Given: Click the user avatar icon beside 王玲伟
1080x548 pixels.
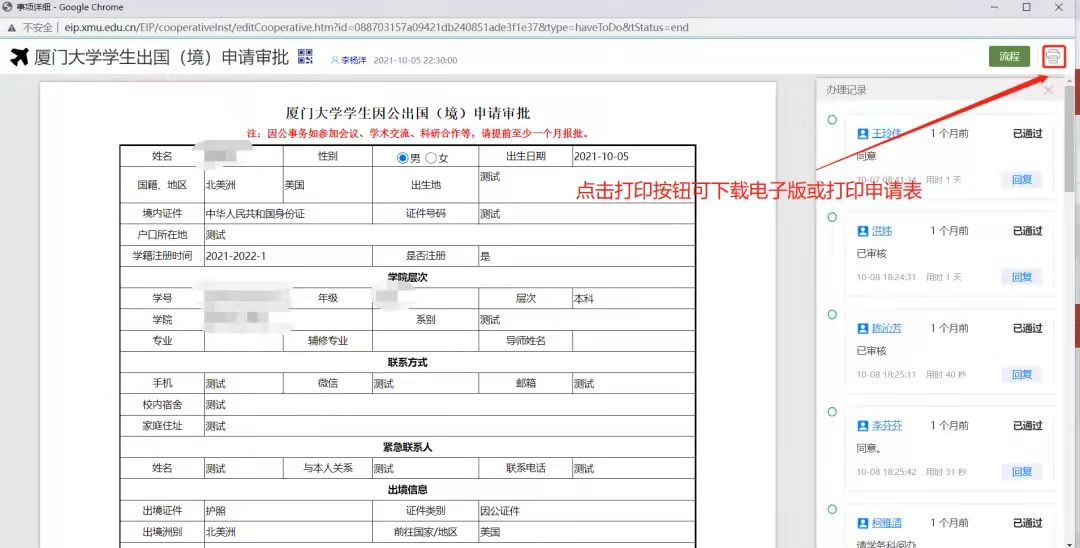Looking at the screenshot, I should pyautogui.click(x=863, y=133).
